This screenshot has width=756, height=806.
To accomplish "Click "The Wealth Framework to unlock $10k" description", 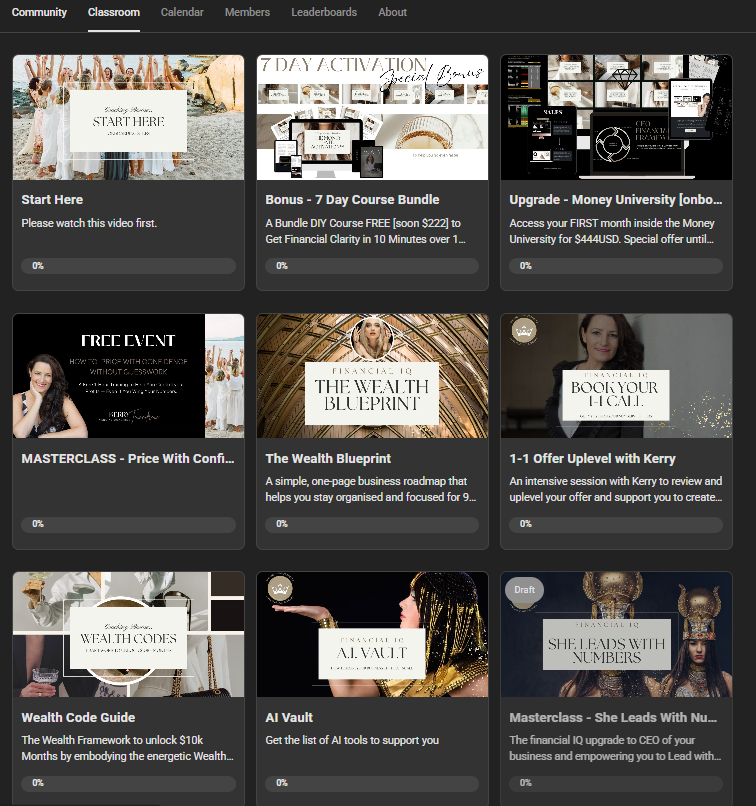I will (x=127, y=748).
